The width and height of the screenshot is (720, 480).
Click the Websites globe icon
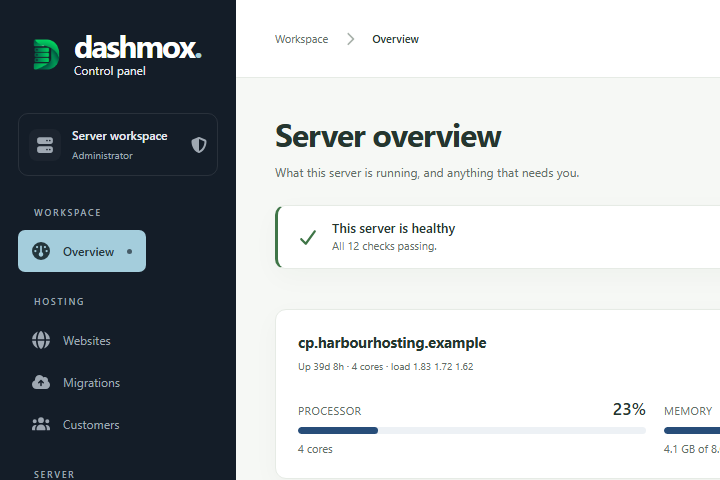pyautogui.click(x=41, y=340)
